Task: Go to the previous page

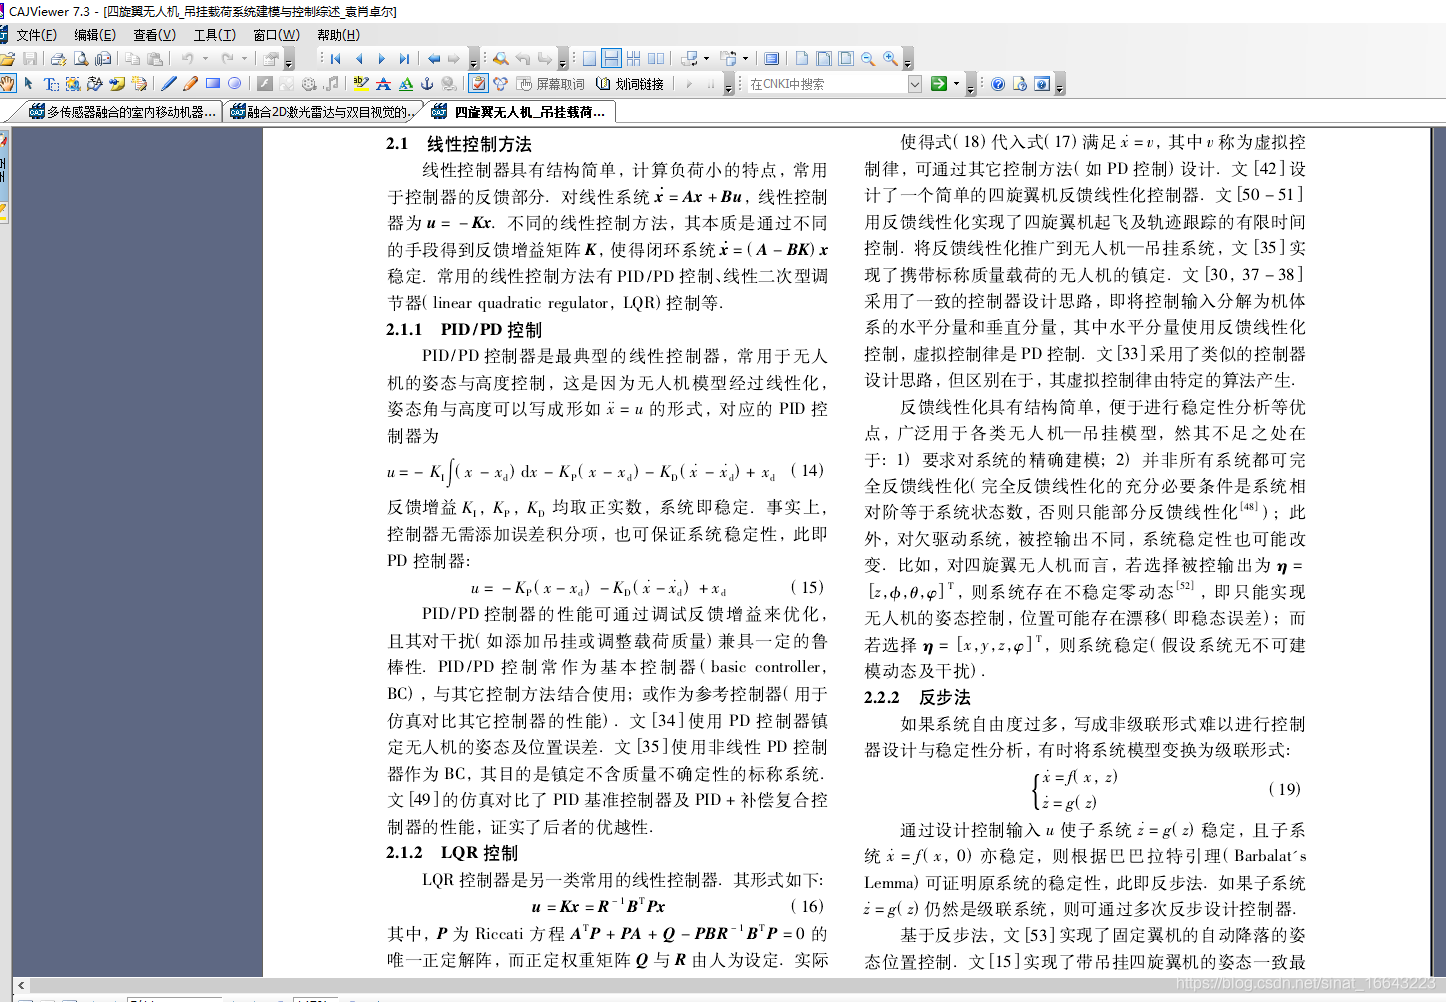Action: [x=358, y=59]
